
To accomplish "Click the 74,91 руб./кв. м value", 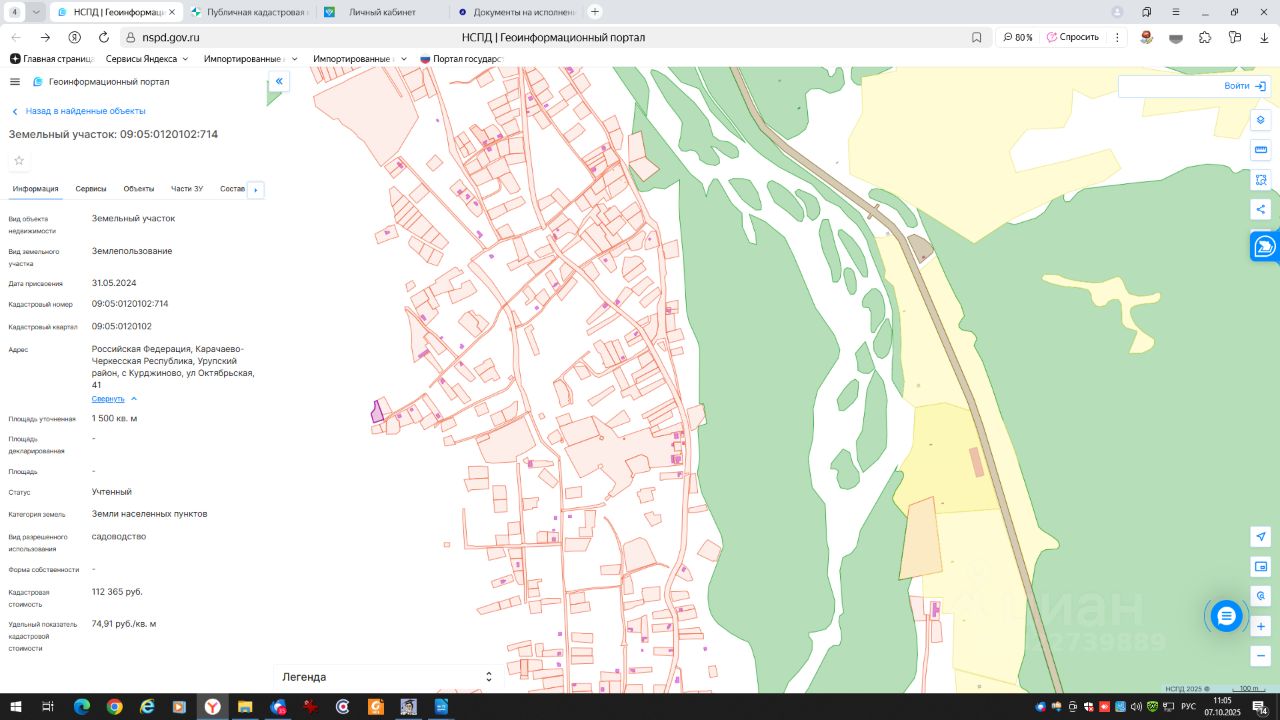I will tap(124, 624).
